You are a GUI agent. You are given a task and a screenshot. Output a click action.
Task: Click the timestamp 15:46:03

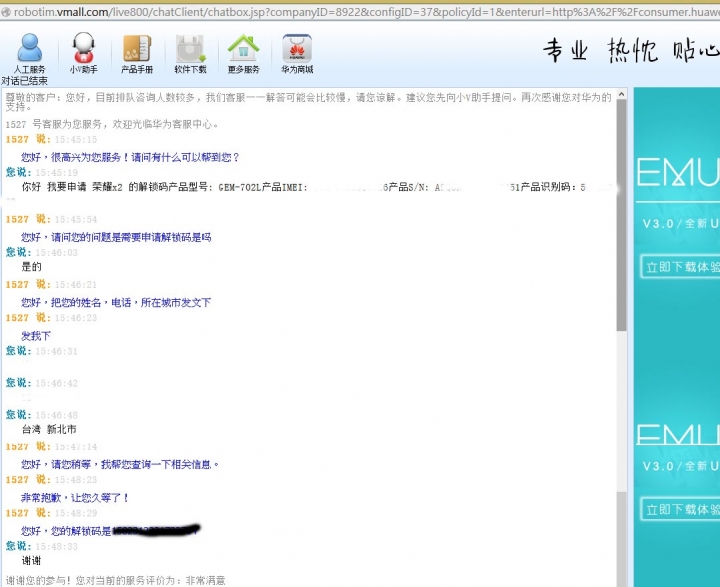coord(56,253)
